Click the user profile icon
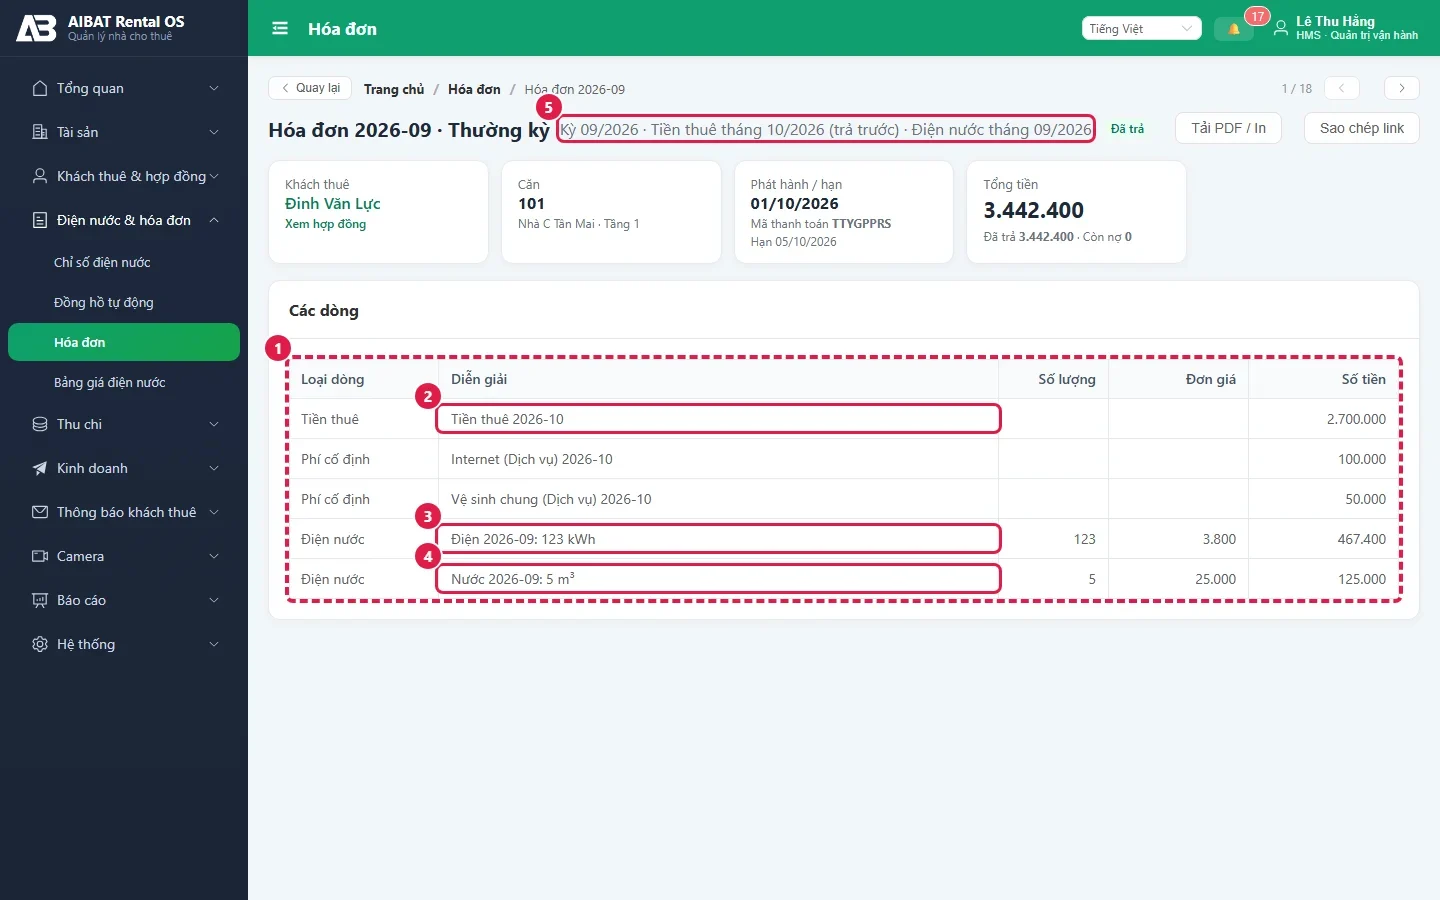Screen dimensions: 1440x900 pos(1280,29)
